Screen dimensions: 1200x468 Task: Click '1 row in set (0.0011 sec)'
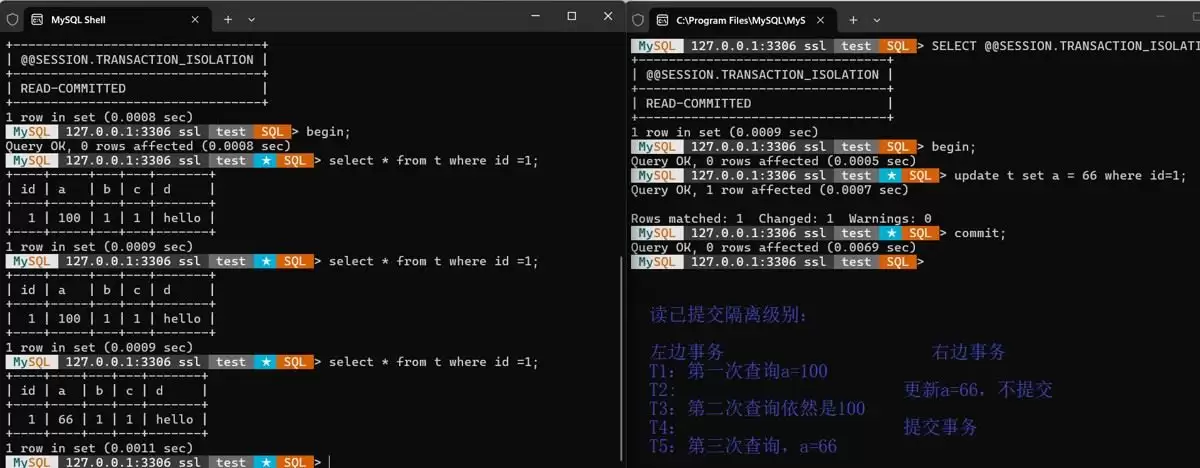coord(99,448)
